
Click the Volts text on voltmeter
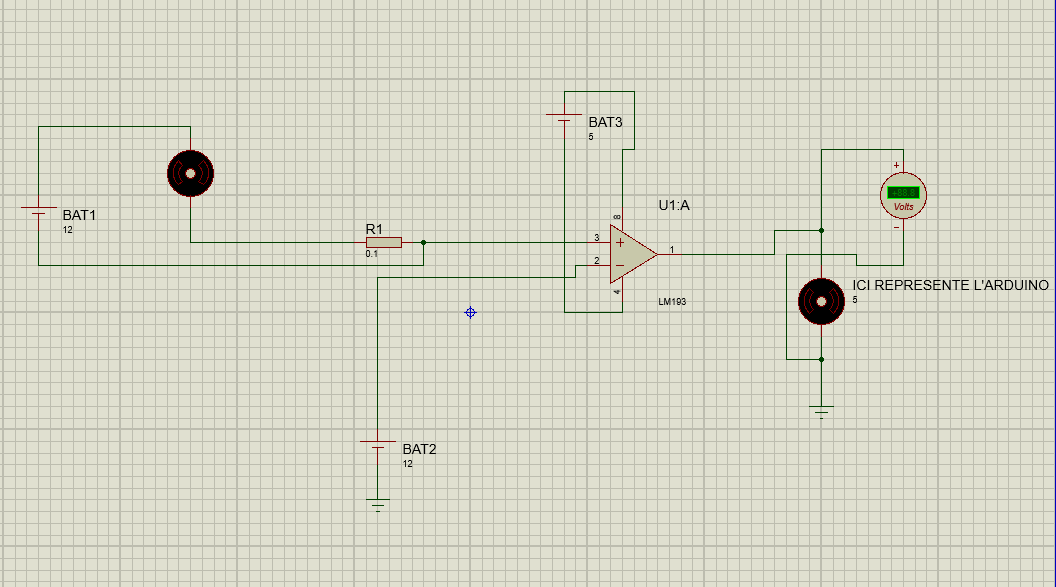(903, 207)
